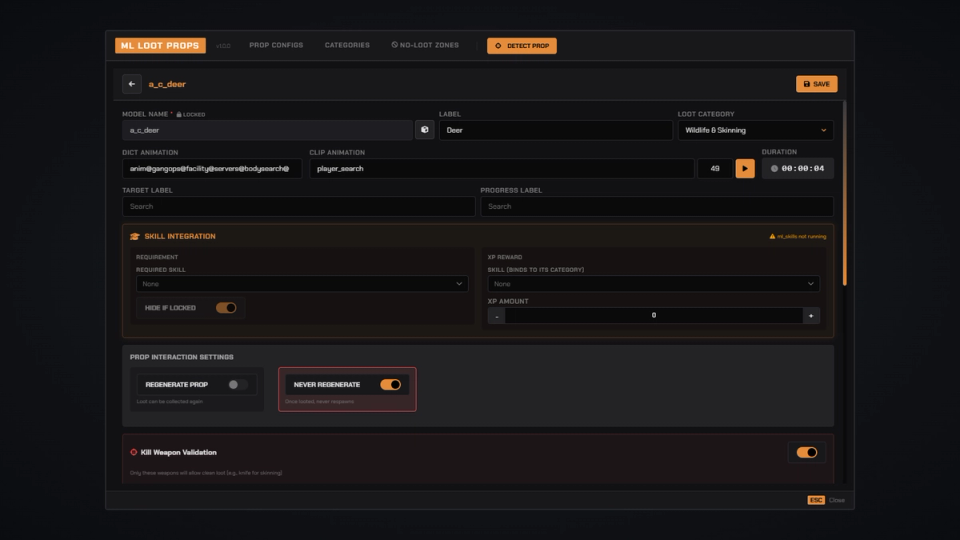
Task: Edit the Clip Animation player_search field
Action: (501, 168)
